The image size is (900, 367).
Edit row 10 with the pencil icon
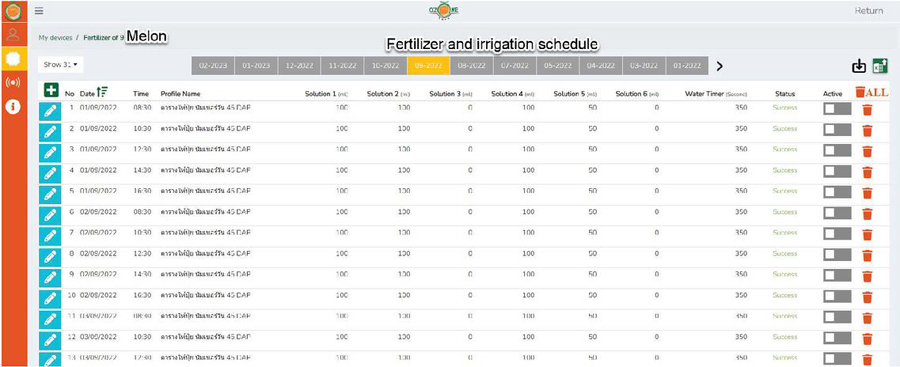point(50,298)
